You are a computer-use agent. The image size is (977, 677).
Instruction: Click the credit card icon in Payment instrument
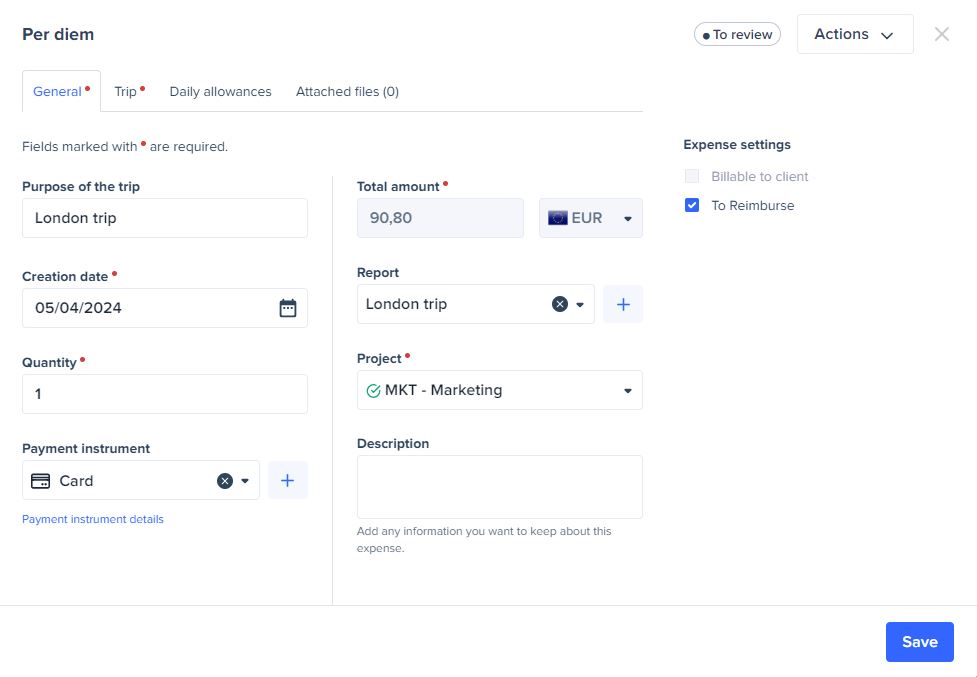pos(41,481)
